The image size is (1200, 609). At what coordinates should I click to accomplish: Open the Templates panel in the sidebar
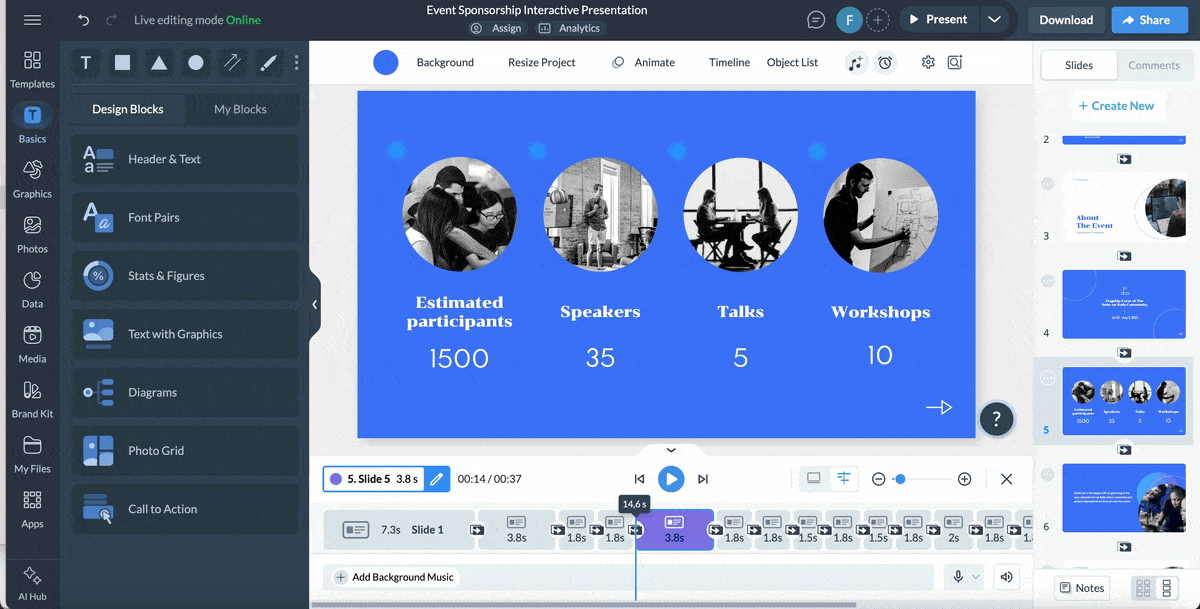32,68
